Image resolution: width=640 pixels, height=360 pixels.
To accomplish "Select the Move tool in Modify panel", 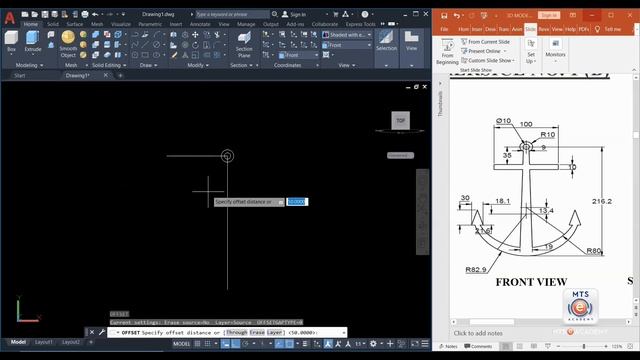I will (x=195, y=35).
